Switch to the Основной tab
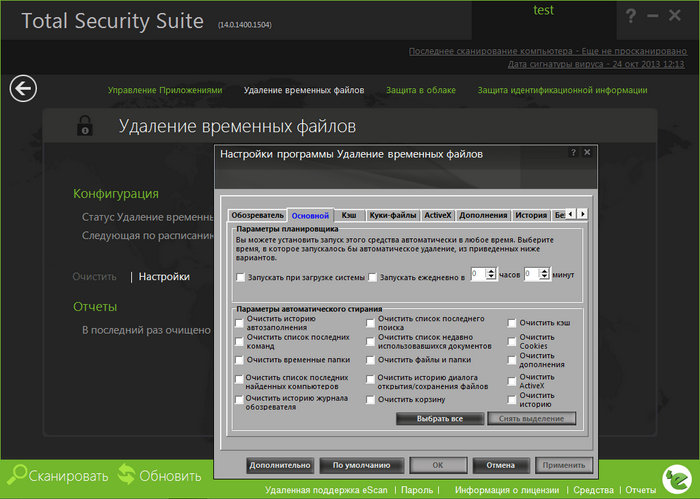700x499 pixels. point(310,215)
